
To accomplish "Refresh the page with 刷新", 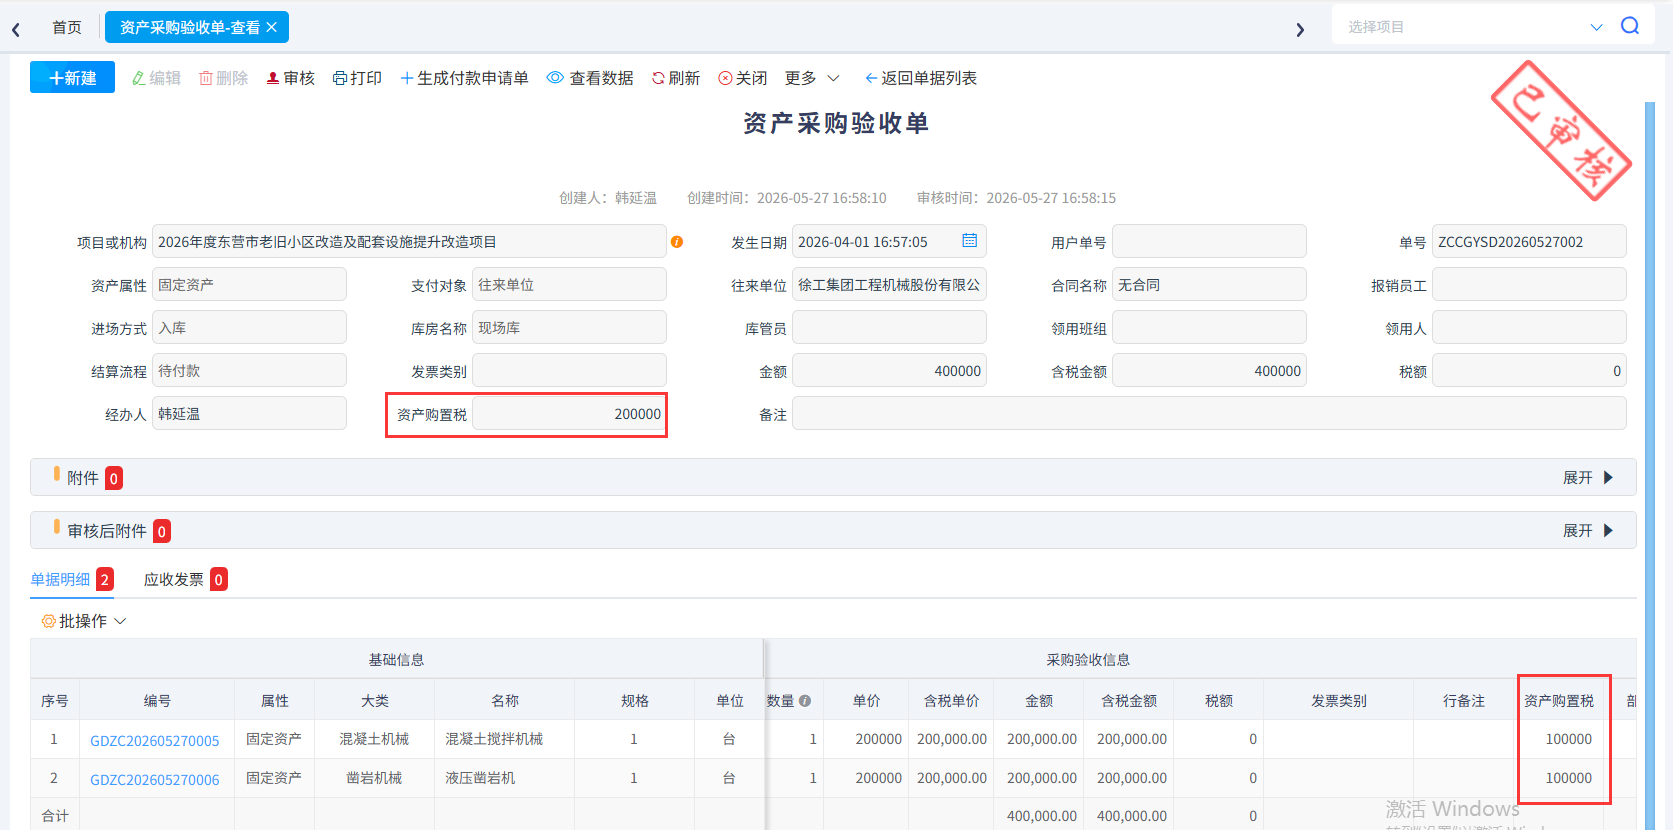I will click(x=675, y=78).
